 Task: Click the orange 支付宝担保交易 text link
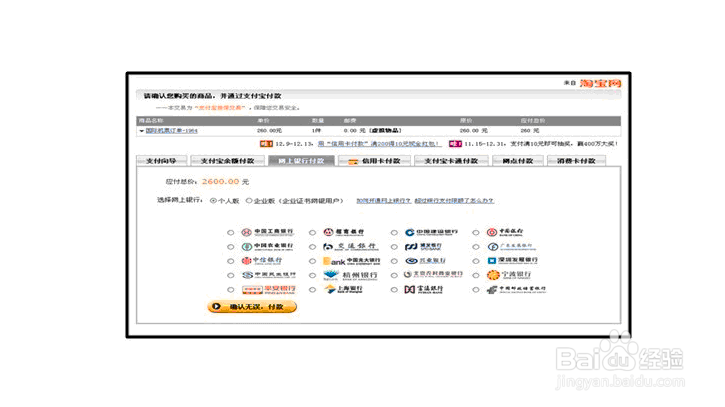pos(220,108)
